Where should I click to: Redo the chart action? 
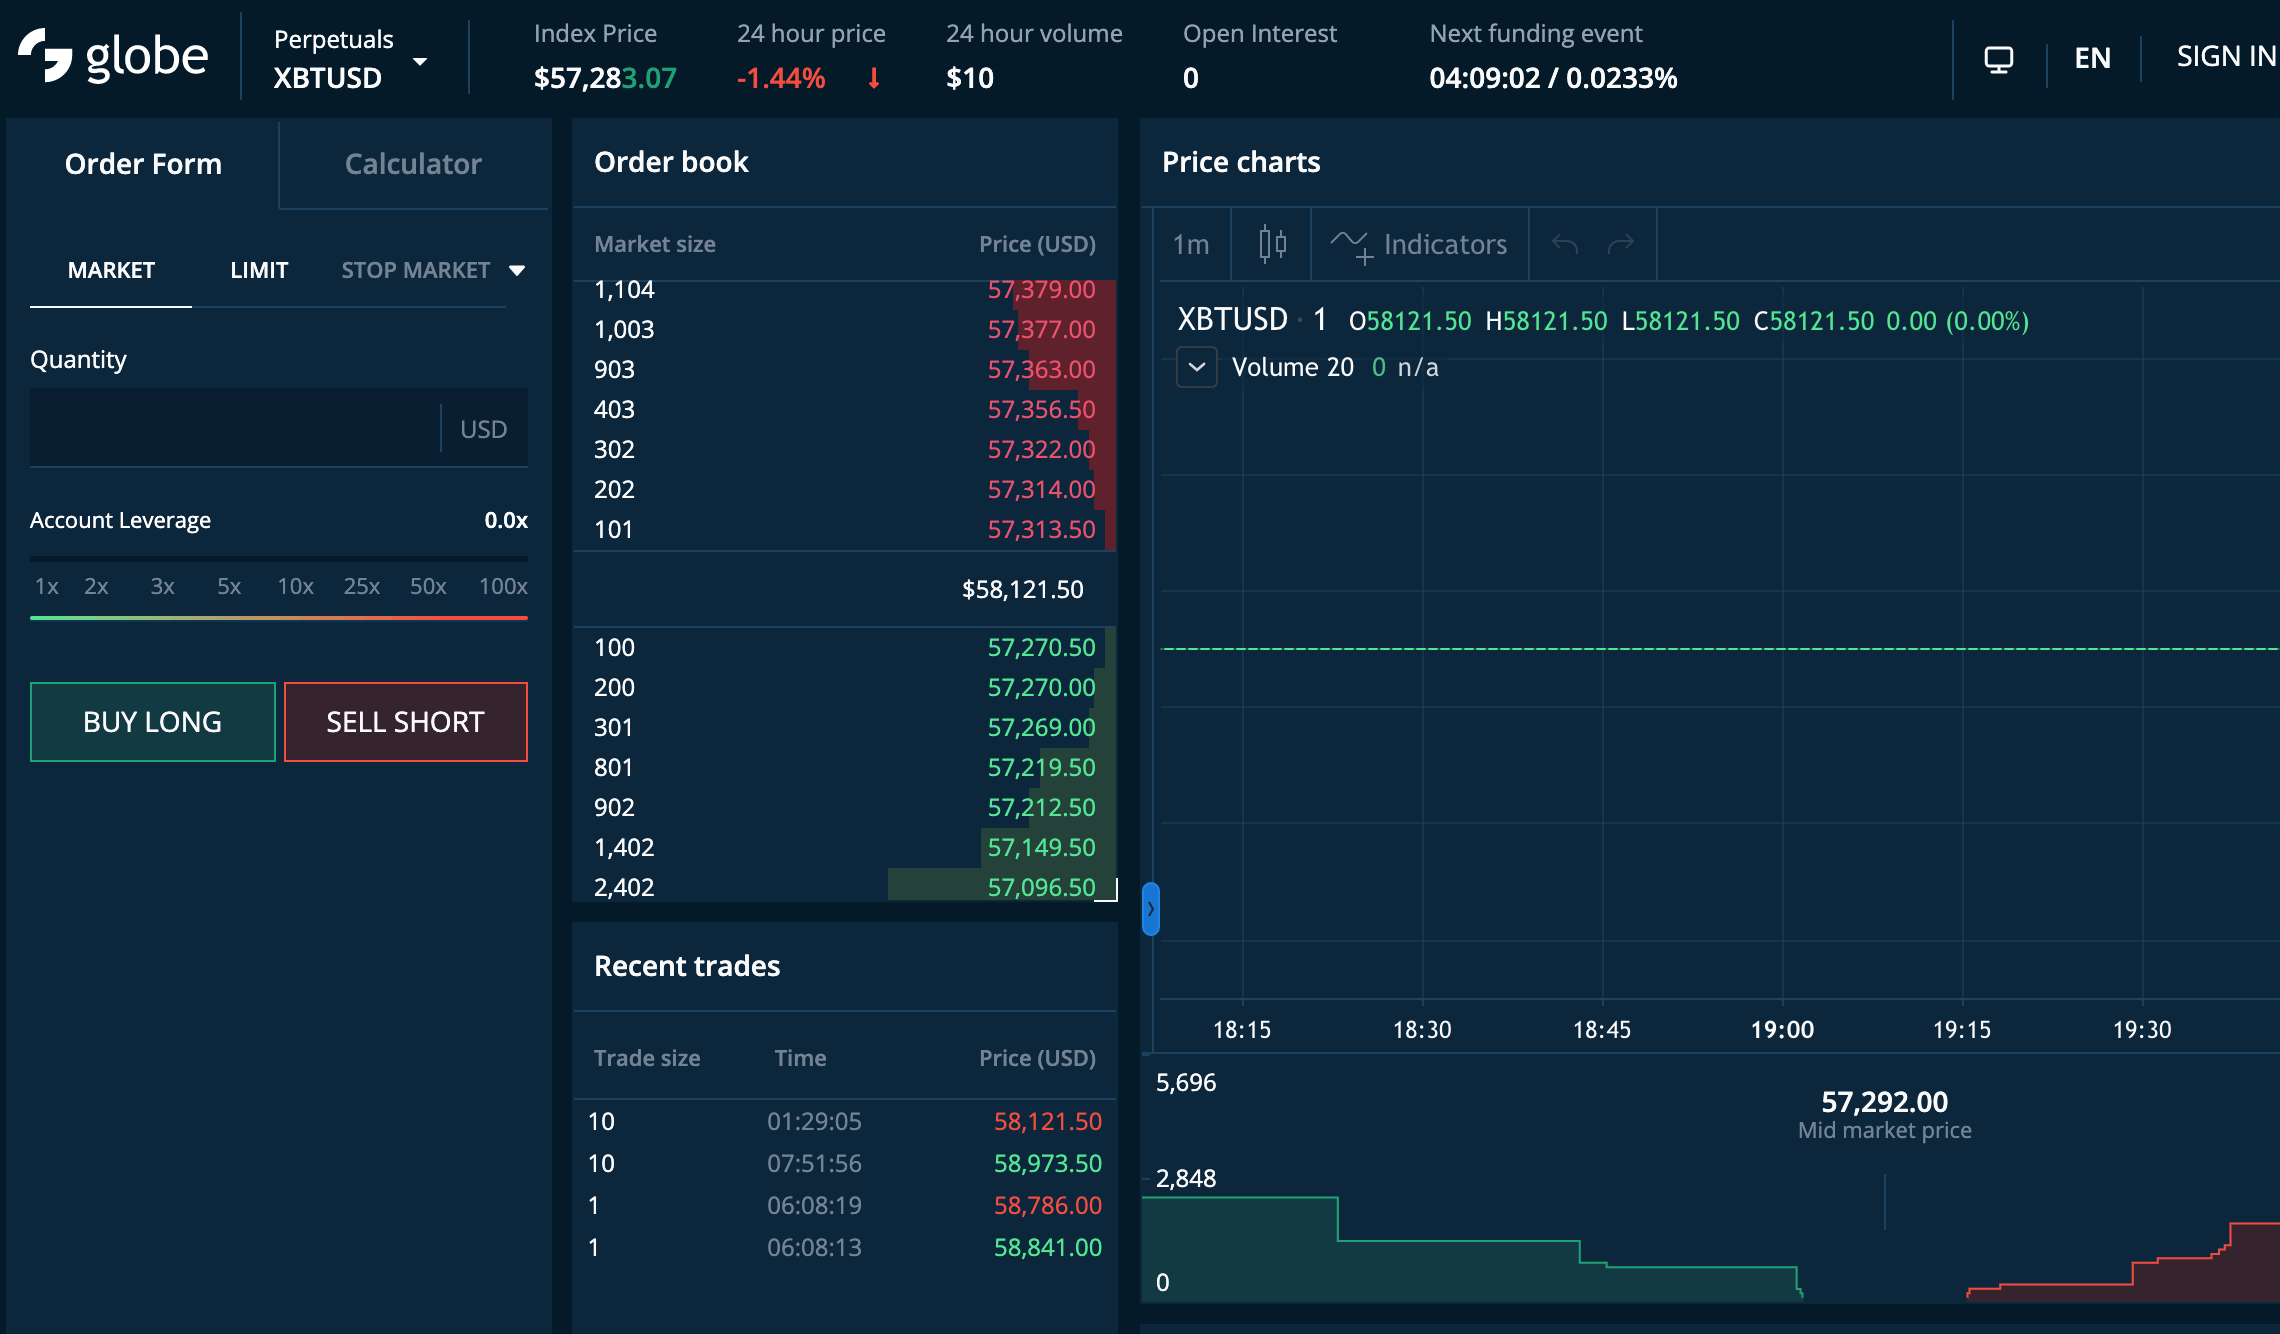(1621, 244)
